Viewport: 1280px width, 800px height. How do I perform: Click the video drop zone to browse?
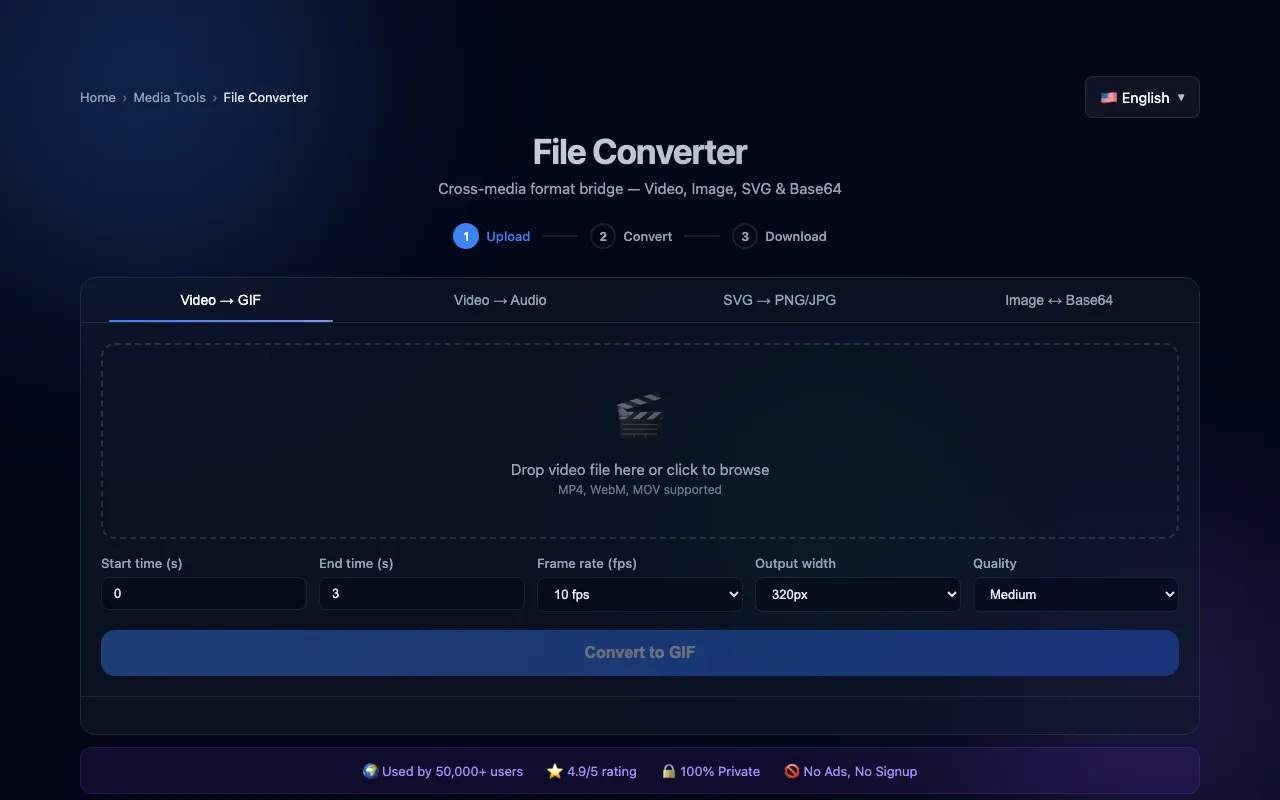tap(640, 441)
